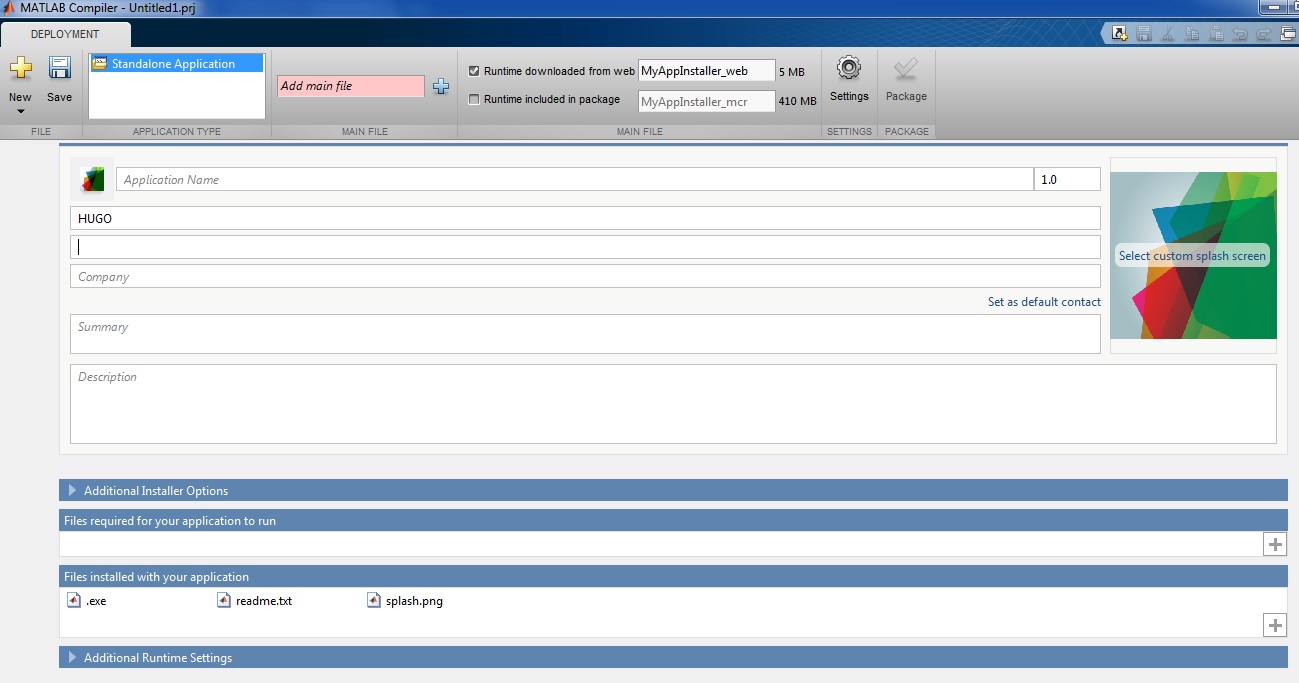Click the .exe file name
The height and width of the screenshot is (683, 1299).
pyautogui.click(x=96, y=601)
